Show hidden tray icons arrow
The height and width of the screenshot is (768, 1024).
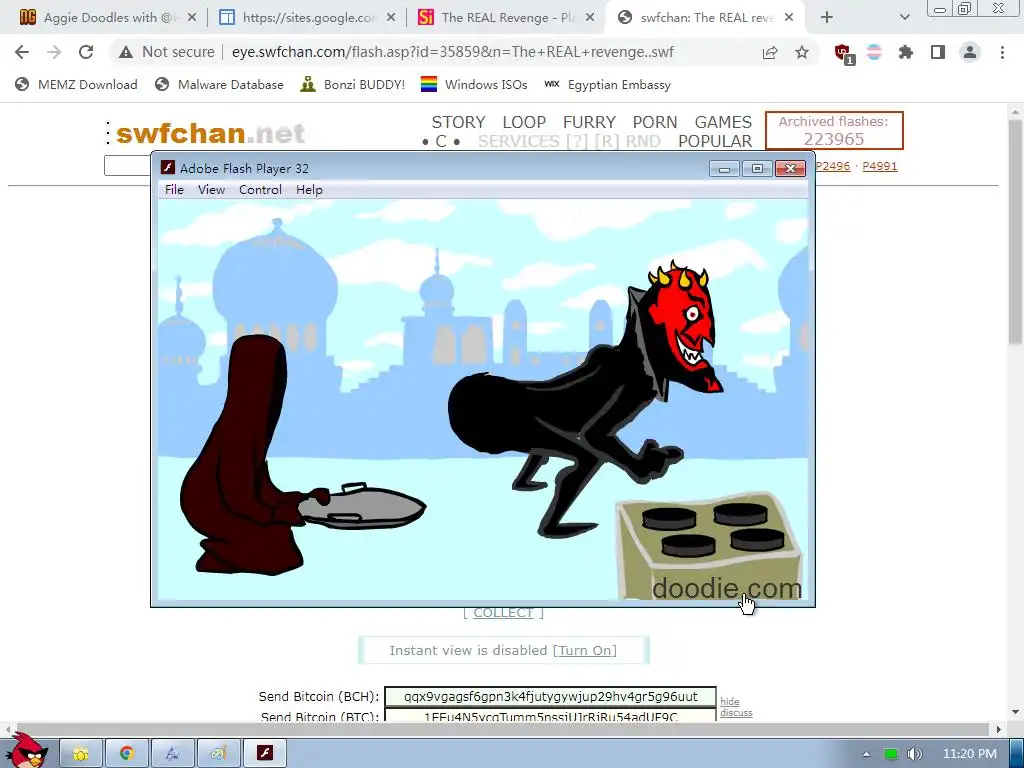point(866,754)
